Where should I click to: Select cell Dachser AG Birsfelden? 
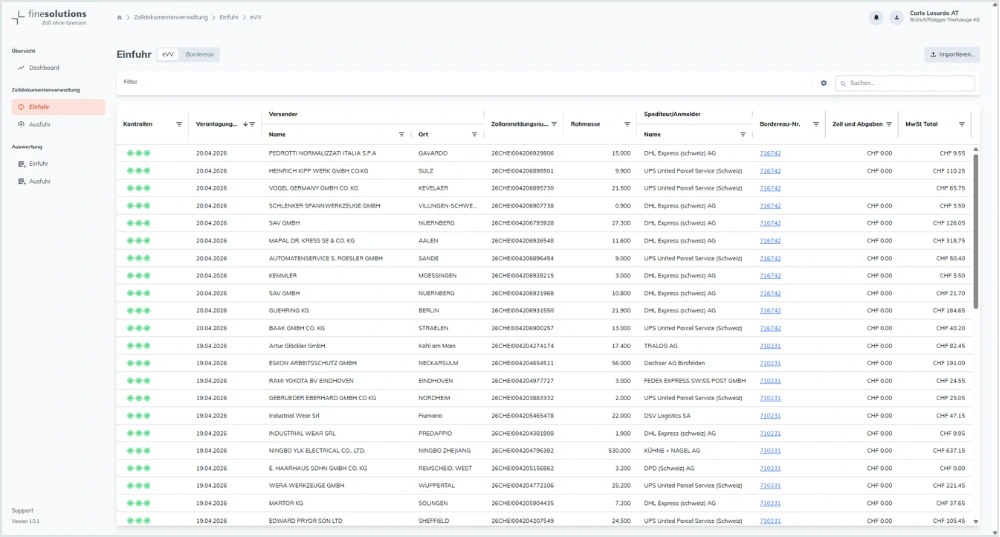coord(674,364)
